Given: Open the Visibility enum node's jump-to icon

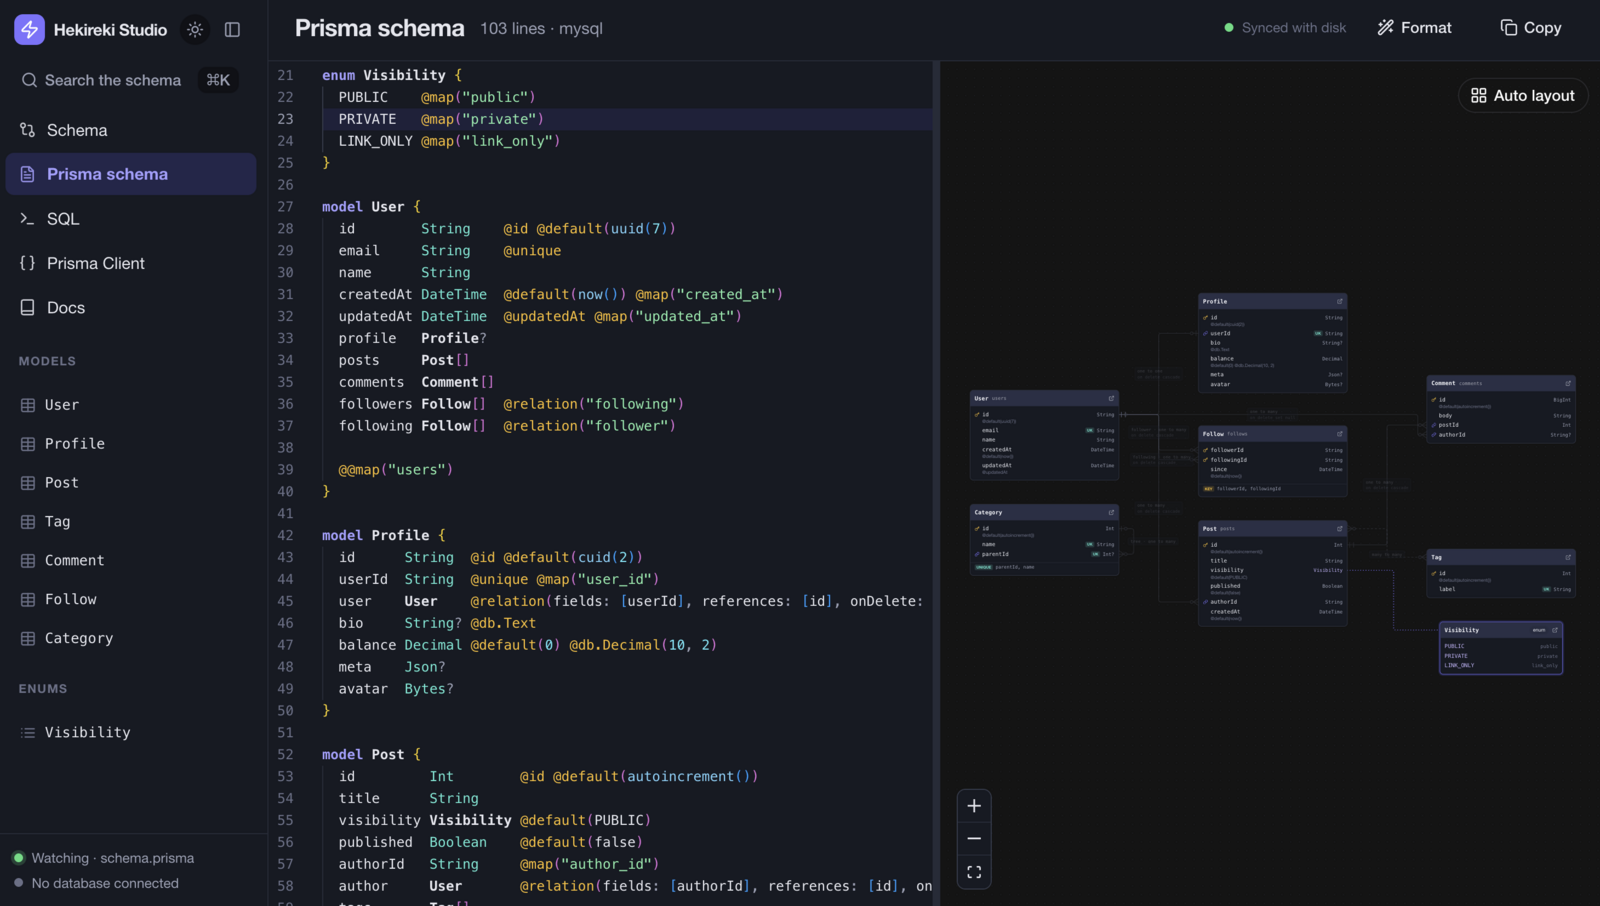Looking at the screenshot, I should (x=1555, y=630).
